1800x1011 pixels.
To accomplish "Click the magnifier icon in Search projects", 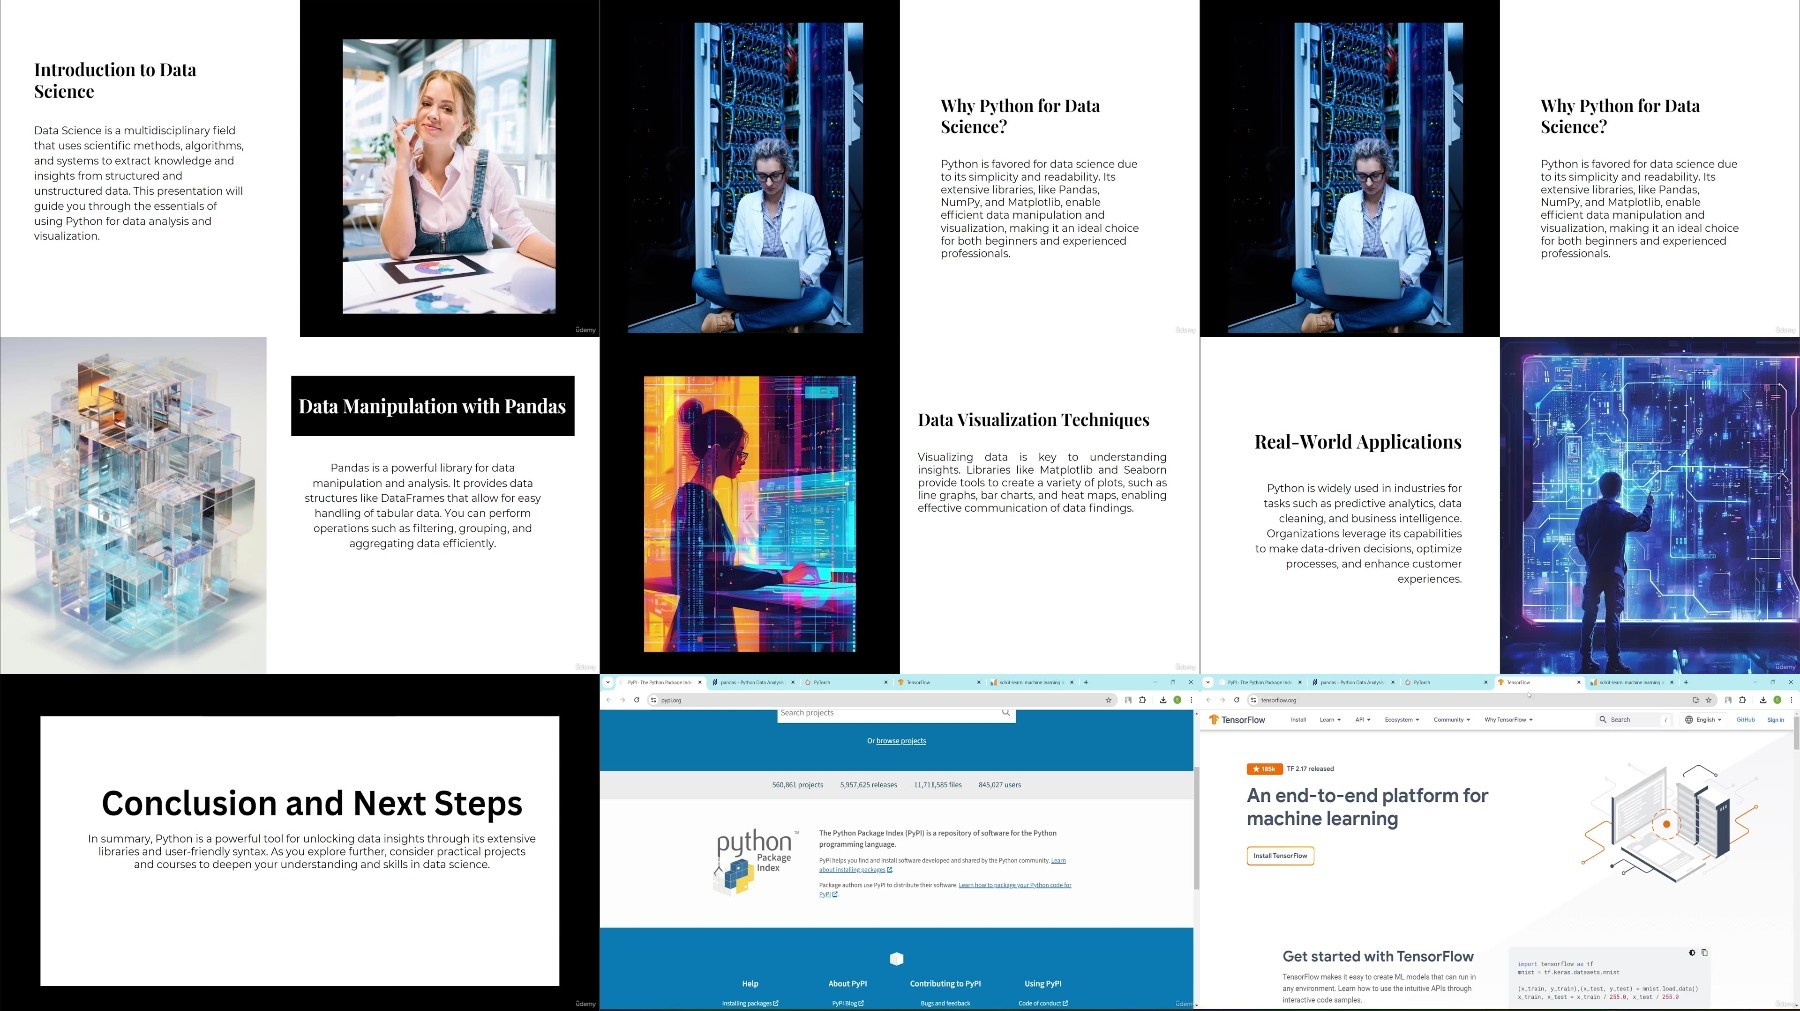I will pyautogui.click(x=1005, y=713).
